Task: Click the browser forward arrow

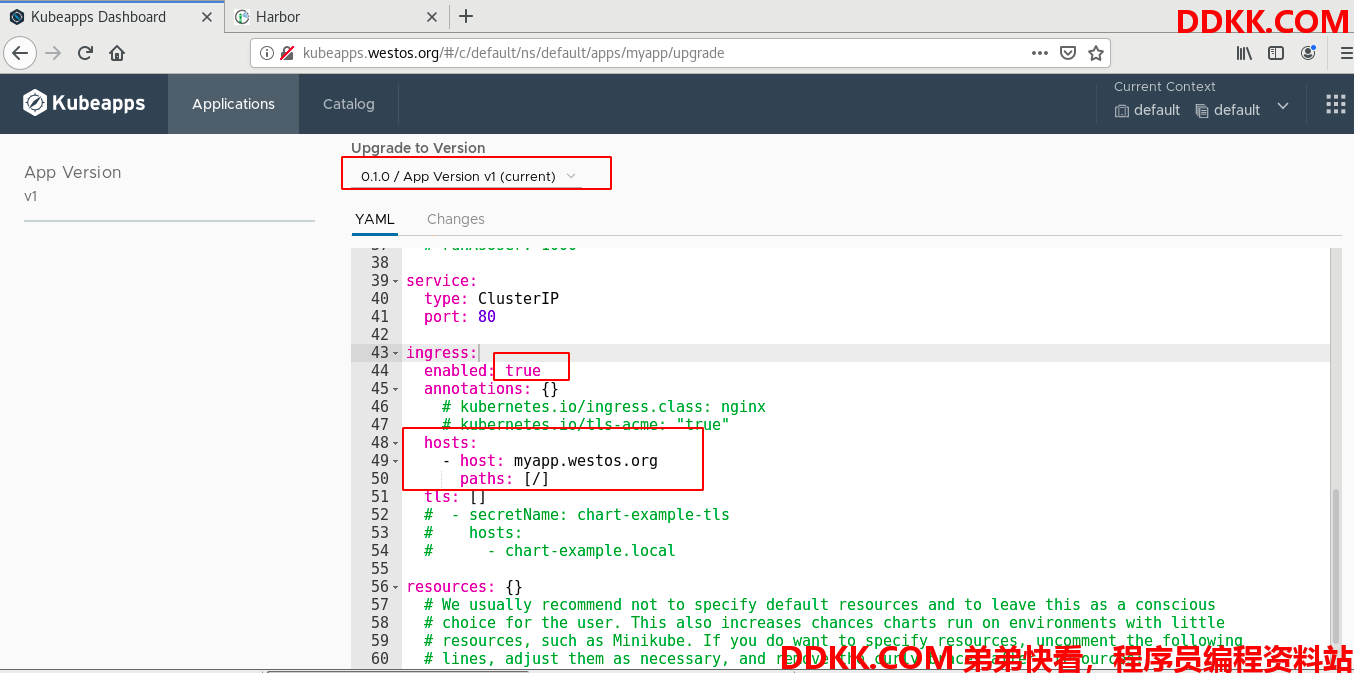Action: [x=53, y=53]
